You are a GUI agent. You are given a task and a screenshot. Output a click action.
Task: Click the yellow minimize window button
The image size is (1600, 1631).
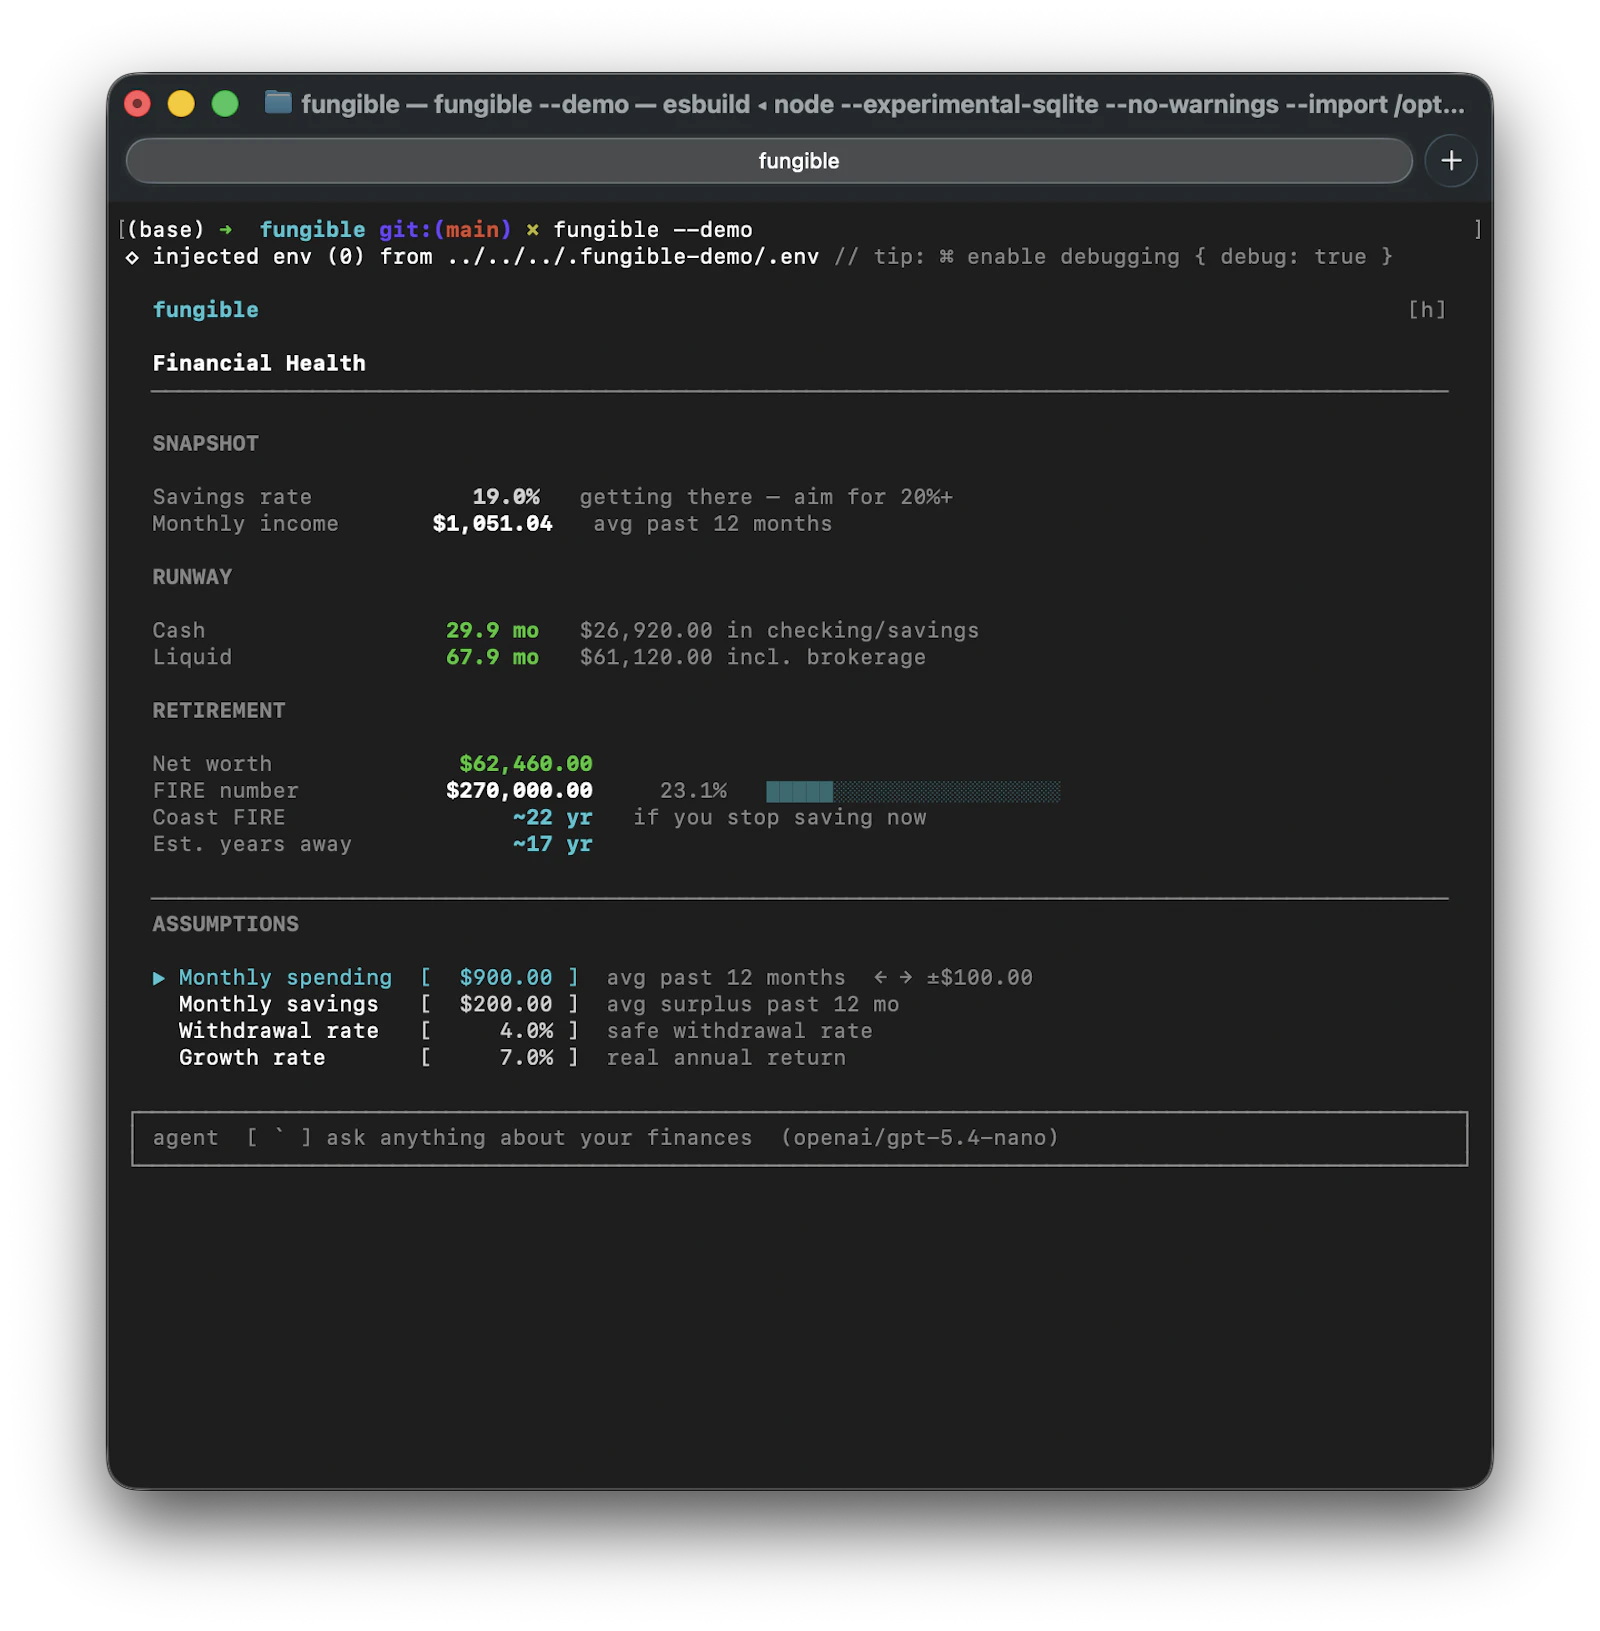[x=181, y=104]
